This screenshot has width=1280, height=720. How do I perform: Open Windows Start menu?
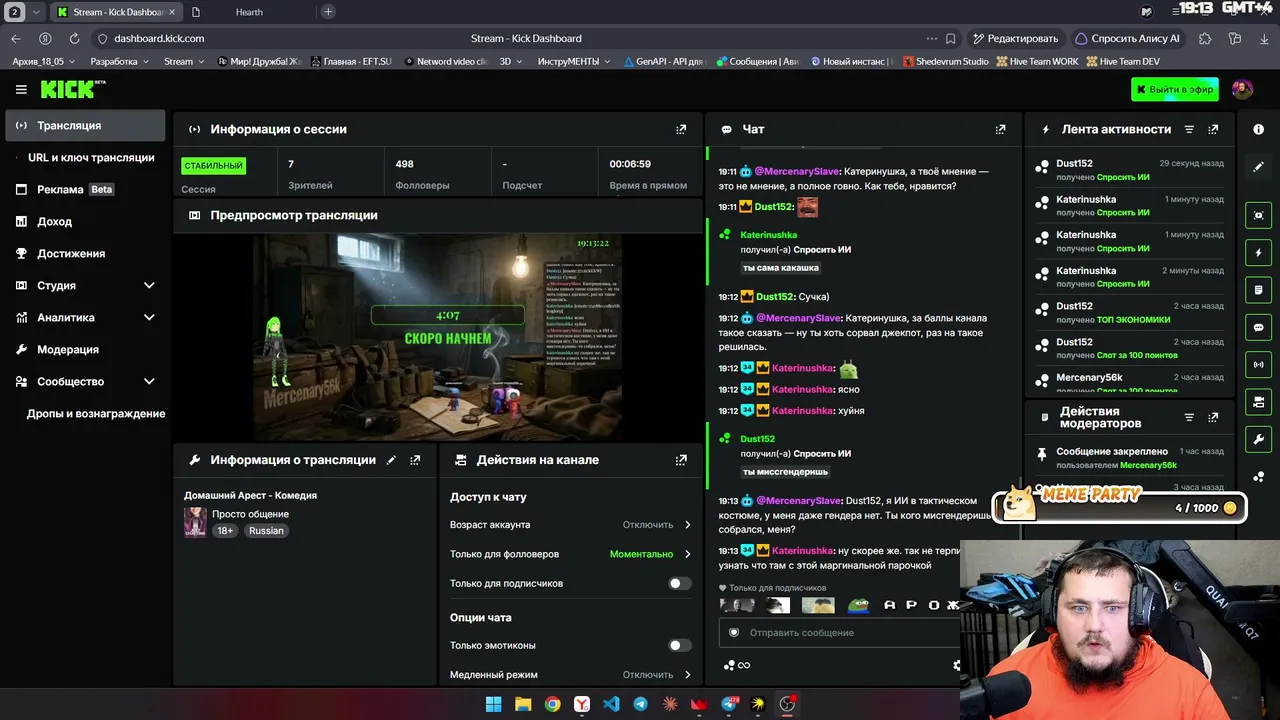click(x=493, y=704)
